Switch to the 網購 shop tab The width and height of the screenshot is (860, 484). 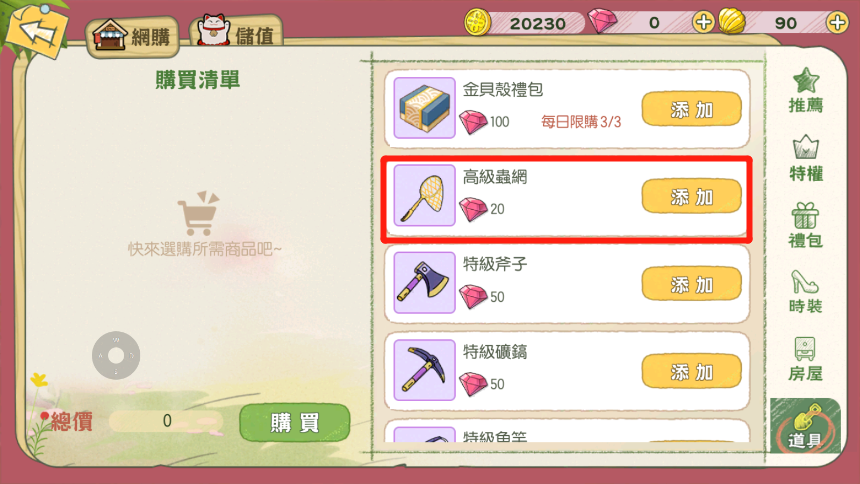pos(133,37)
